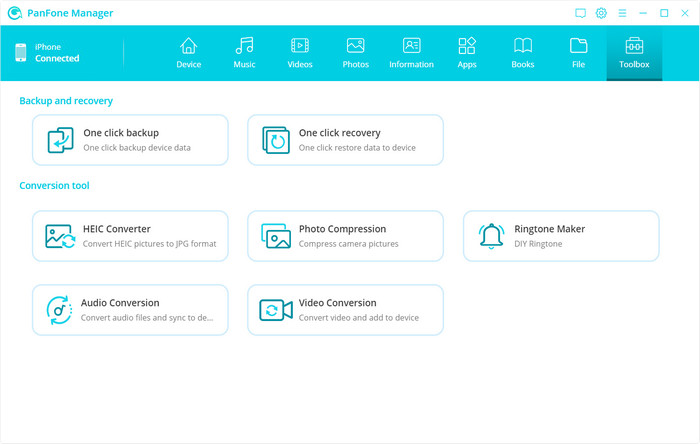Open the Photos picture icon
The height and width of the screenshot is (444, 700).
pos(355,46)
